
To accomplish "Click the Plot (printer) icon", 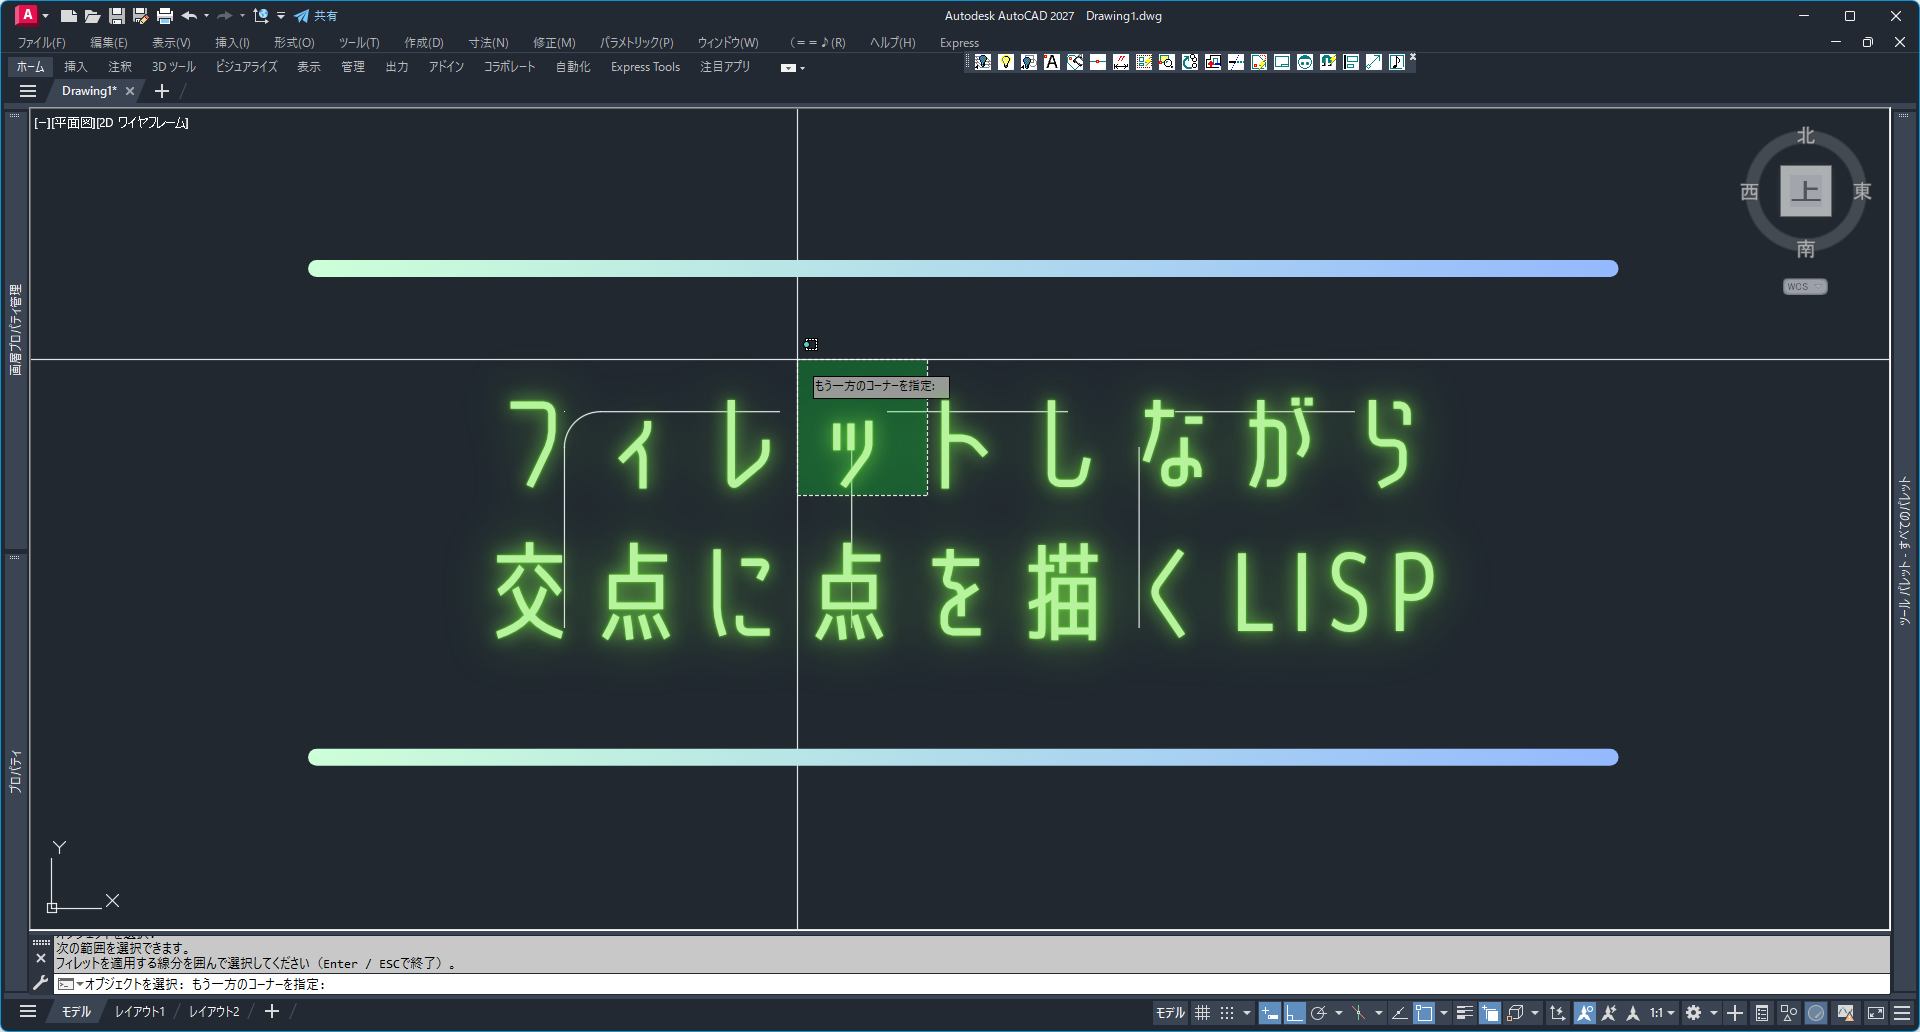I will pyautogui.click(x=165, y=16).
